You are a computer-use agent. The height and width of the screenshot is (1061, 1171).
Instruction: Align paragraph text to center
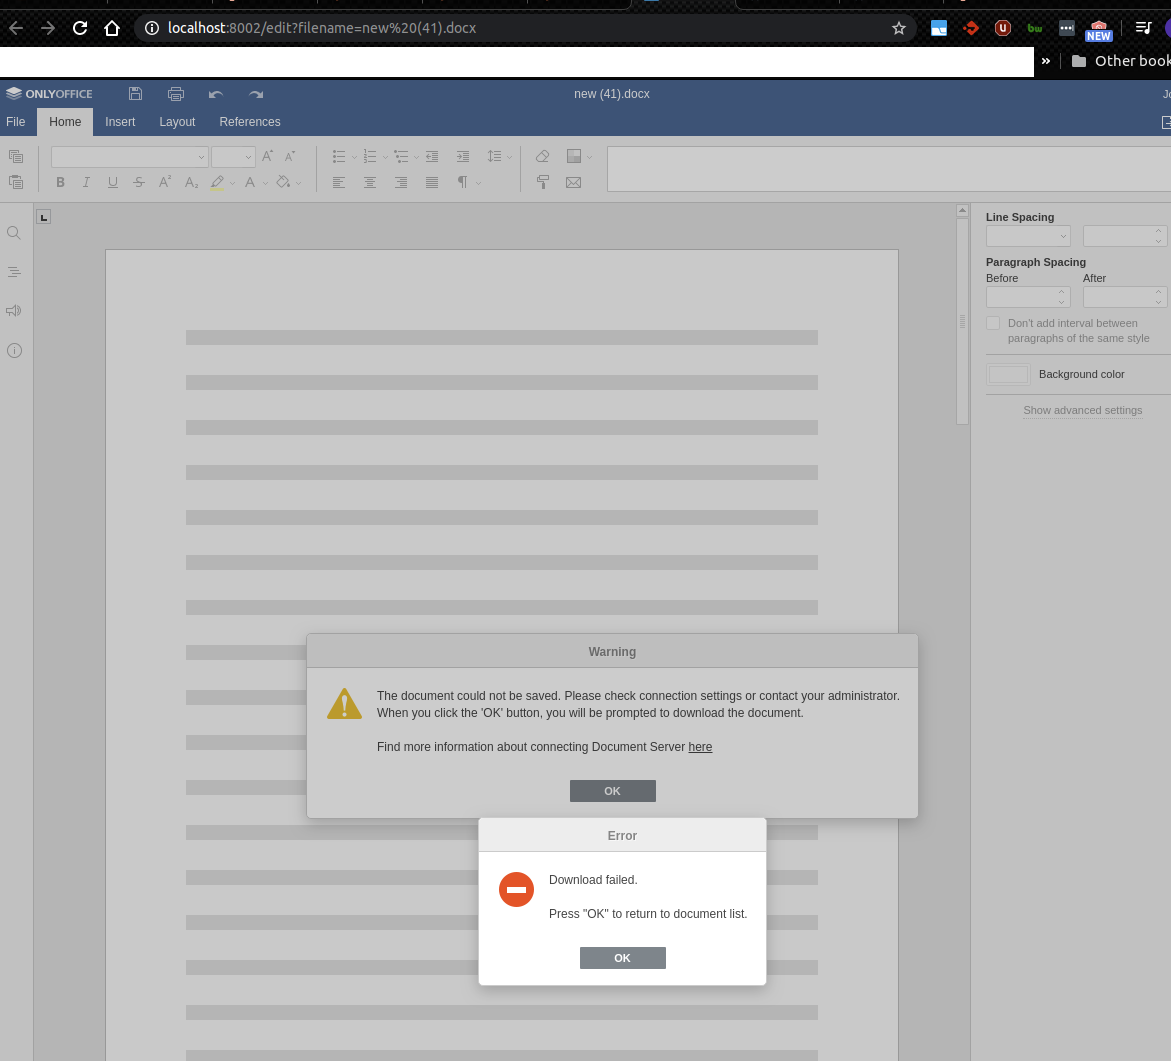tap(370, 182)
